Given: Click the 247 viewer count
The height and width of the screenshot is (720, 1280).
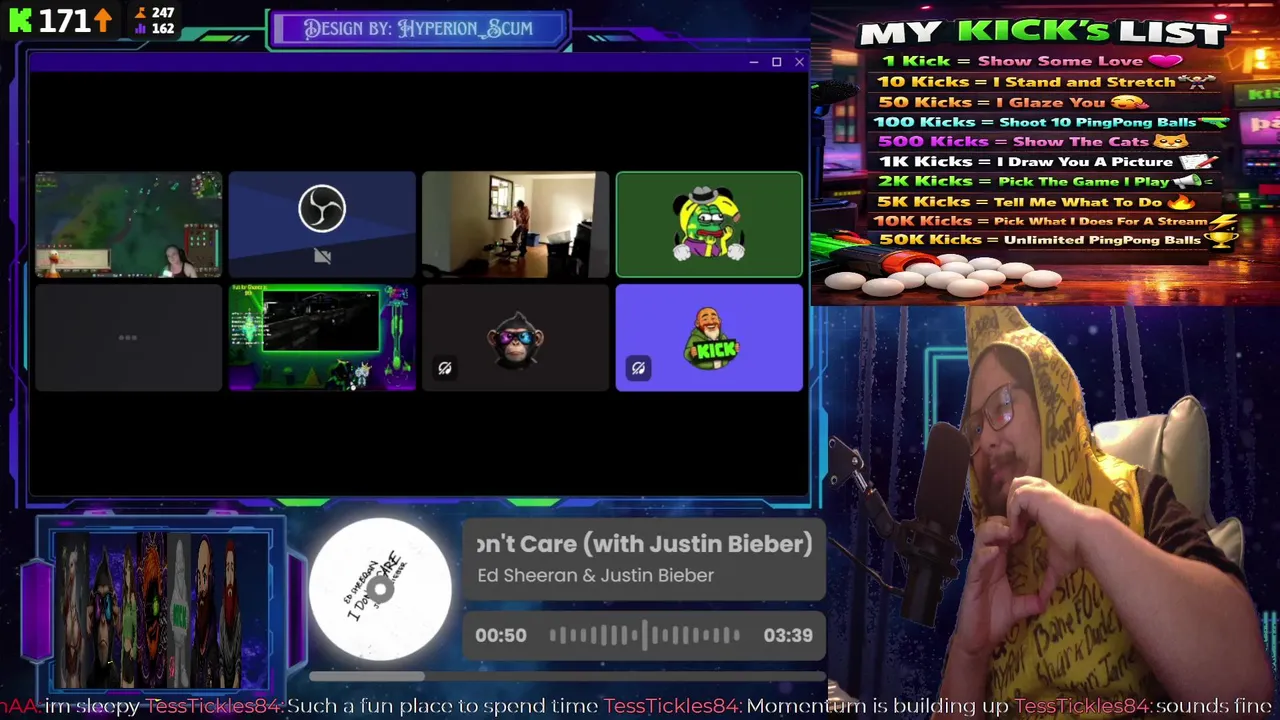Looking at the screenshot, I should tap(164, 13).
